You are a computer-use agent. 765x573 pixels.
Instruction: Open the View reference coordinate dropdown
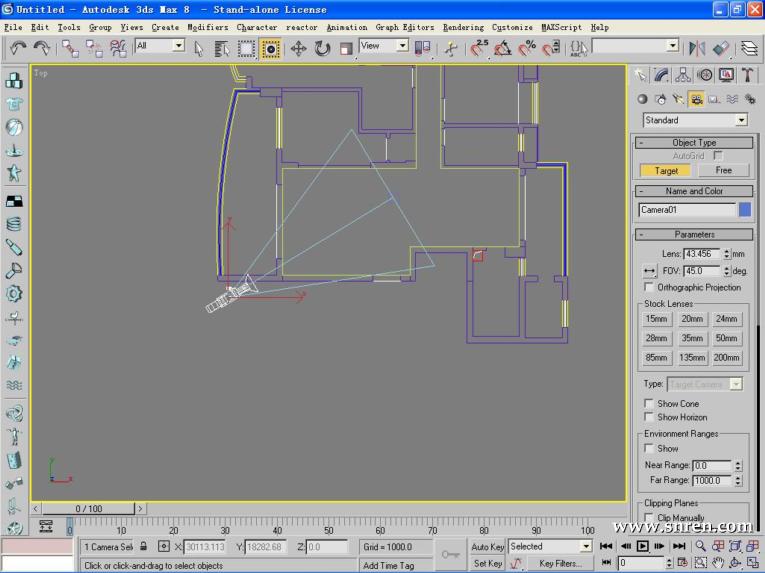pos(384,46)
